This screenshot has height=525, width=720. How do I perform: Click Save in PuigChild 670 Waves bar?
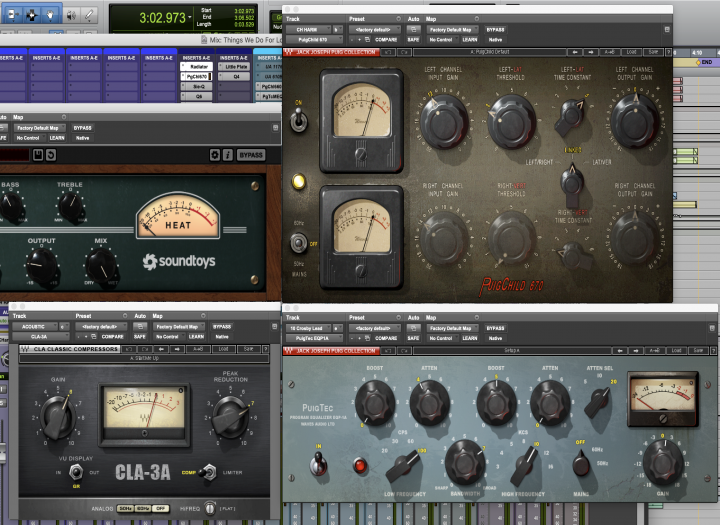pyautogui.click(x=653, y=52)
